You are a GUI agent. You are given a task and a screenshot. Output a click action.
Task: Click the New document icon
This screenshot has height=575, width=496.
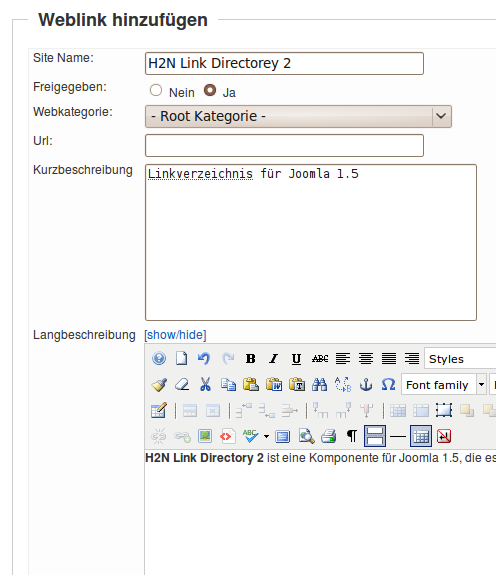point(181,358)
